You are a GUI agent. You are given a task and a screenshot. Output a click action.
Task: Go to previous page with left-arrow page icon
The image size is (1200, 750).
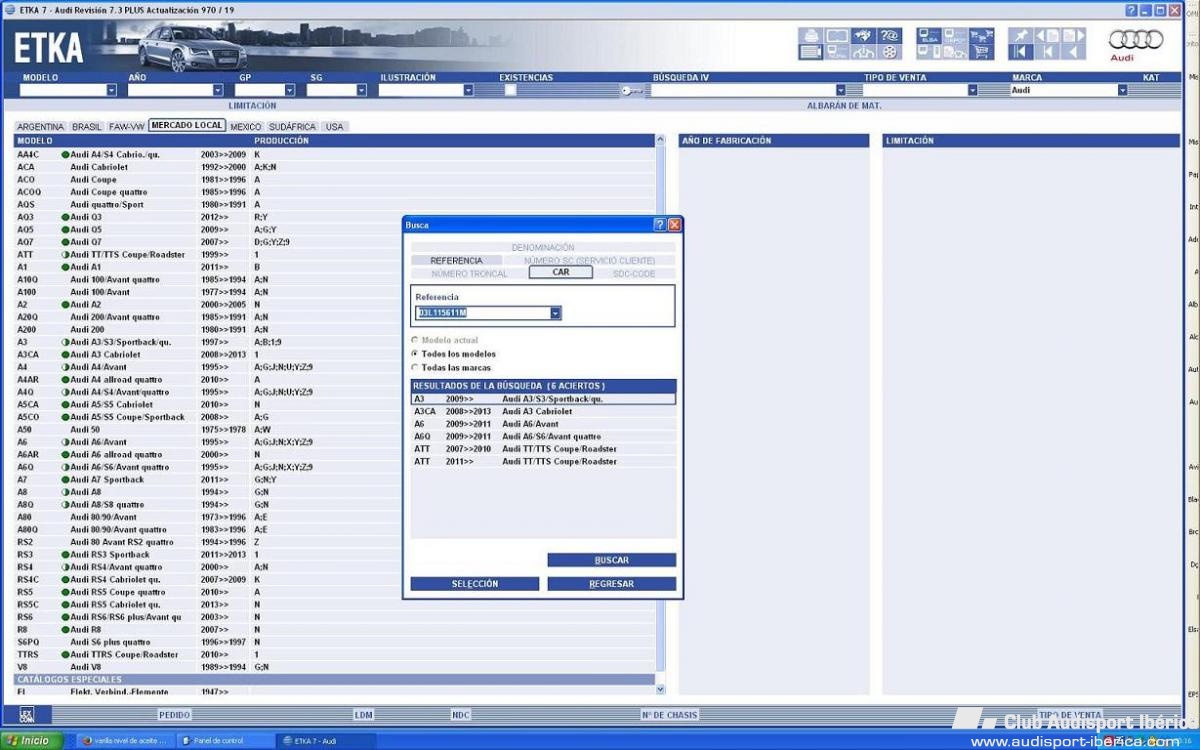(x=1047, y=36)
